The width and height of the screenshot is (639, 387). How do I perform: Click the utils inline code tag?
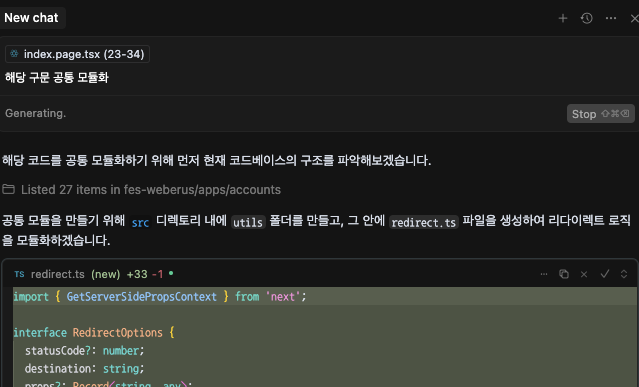pos(248,222)
